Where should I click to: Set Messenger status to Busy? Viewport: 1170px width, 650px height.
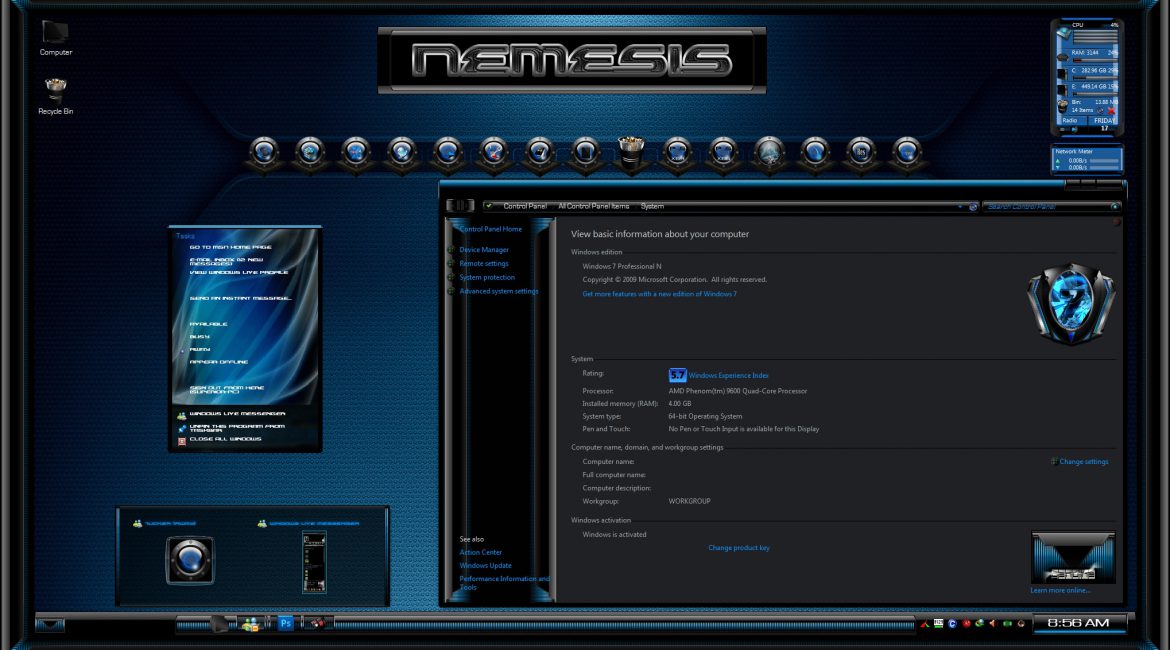[199, 337]
